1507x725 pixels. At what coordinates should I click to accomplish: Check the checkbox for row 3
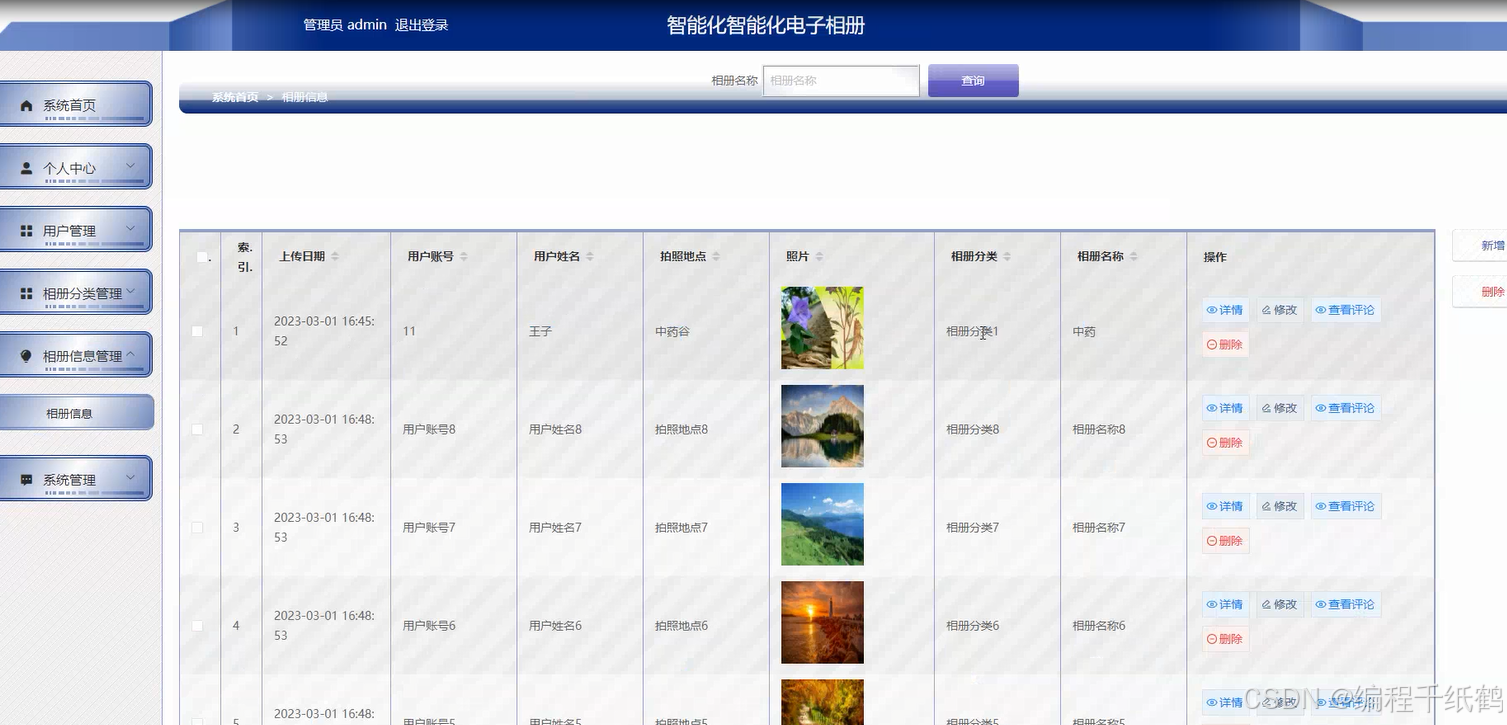(197, 527)
